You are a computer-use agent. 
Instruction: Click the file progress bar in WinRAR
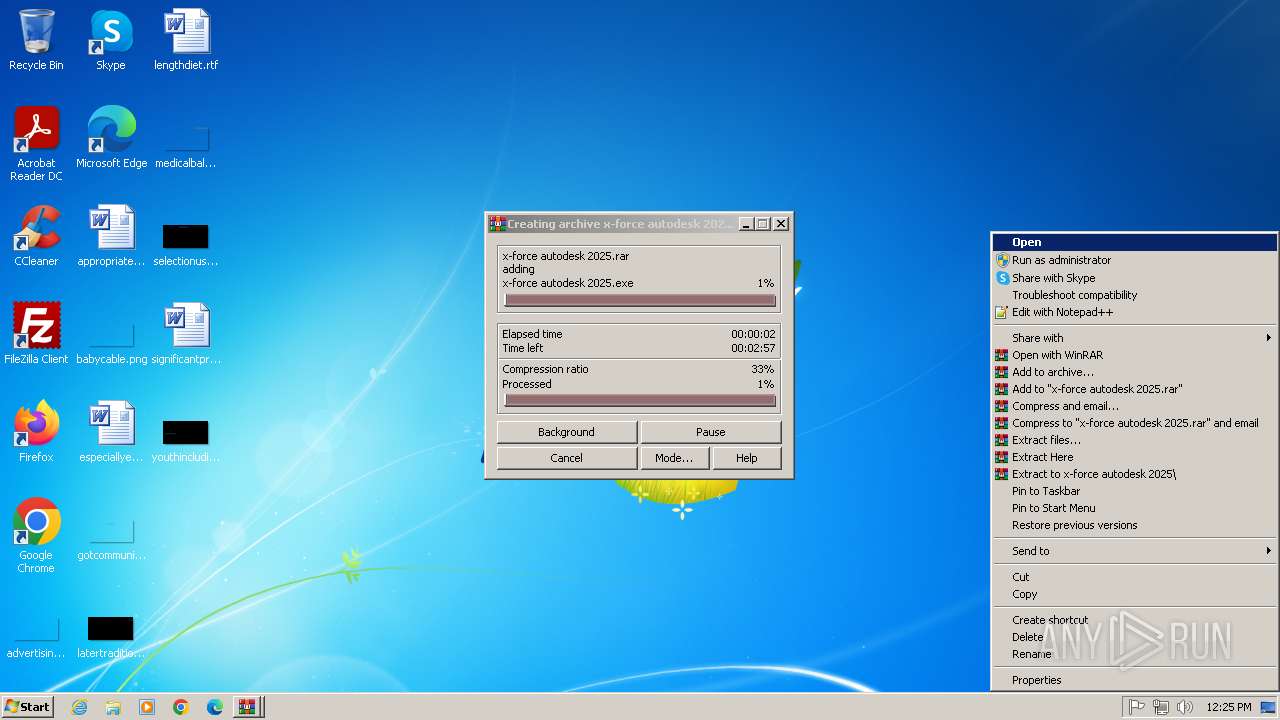640,300
